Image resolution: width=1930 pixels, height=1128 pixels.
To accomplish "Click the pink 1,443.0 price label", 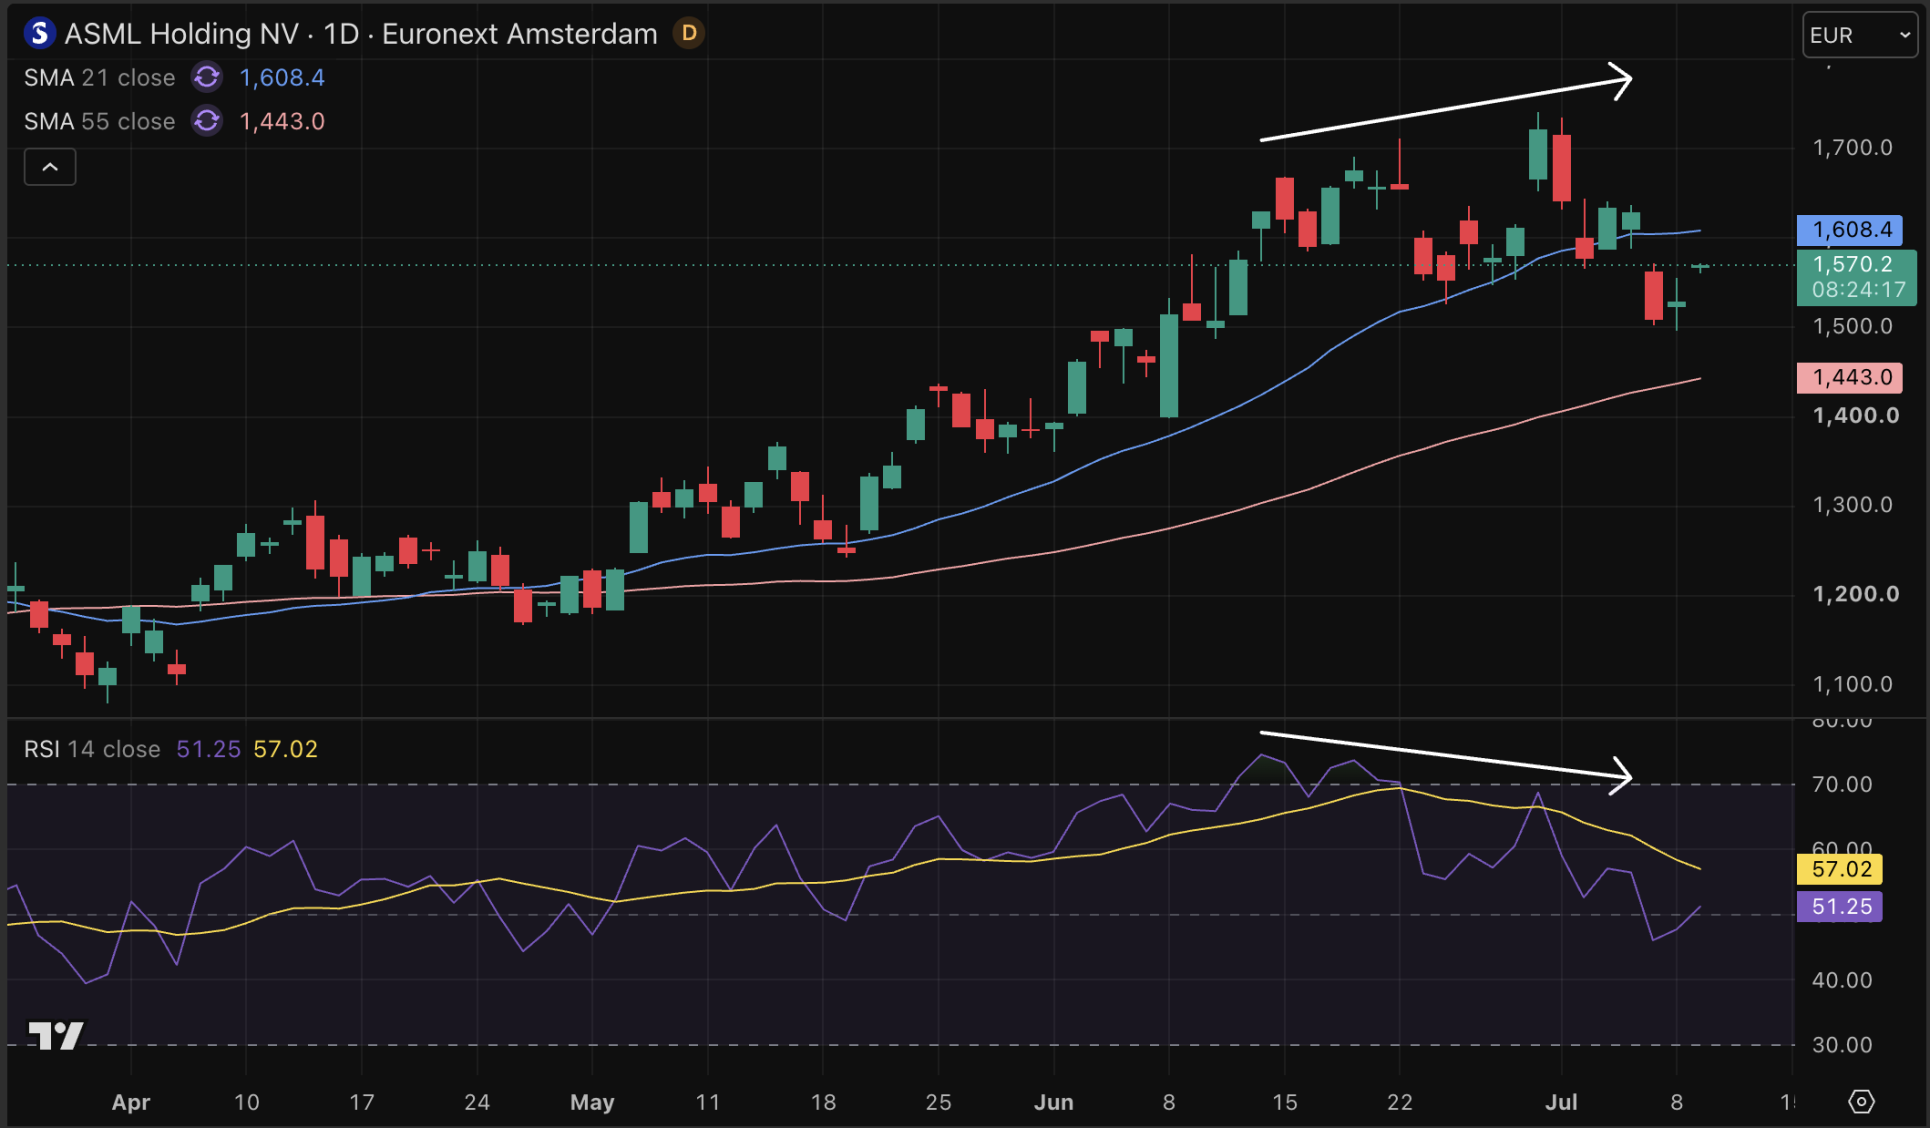I will [x=1850, y=377].
